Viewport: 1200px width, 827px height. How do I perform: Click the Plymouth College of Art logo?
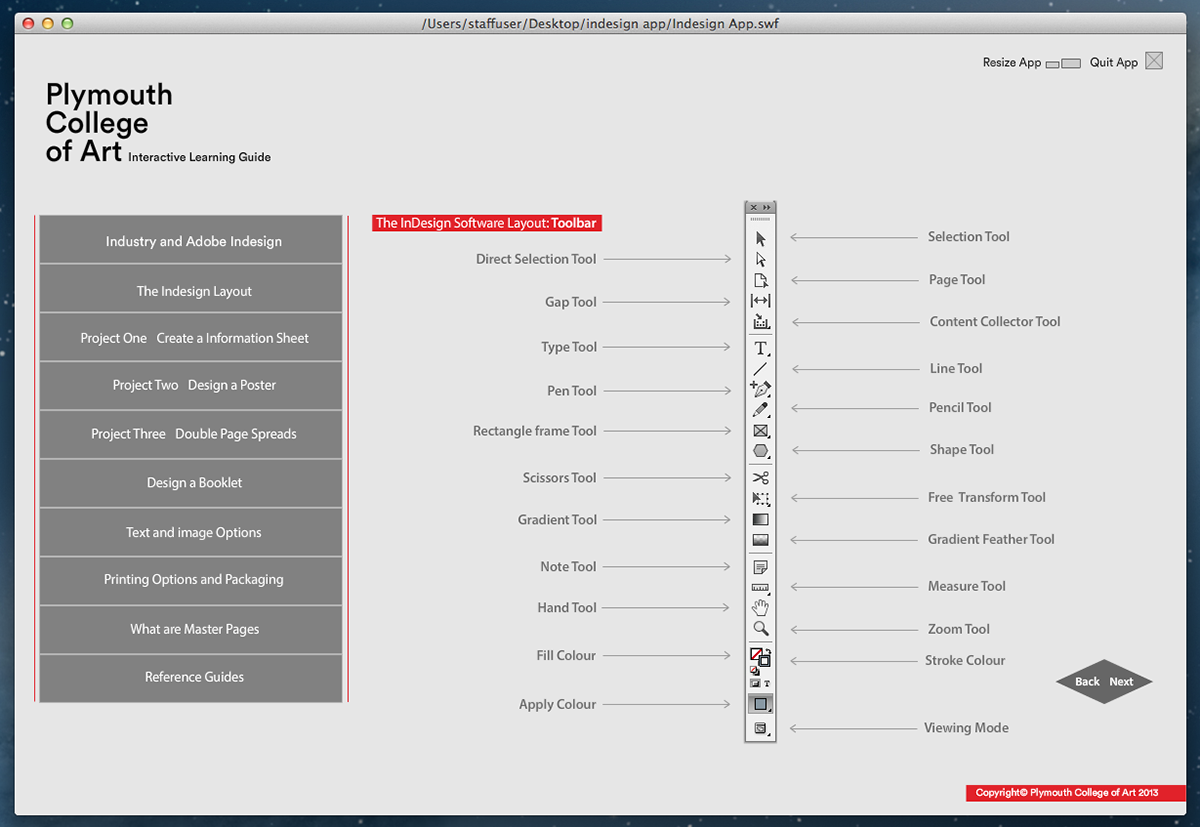tap(109, 123)
